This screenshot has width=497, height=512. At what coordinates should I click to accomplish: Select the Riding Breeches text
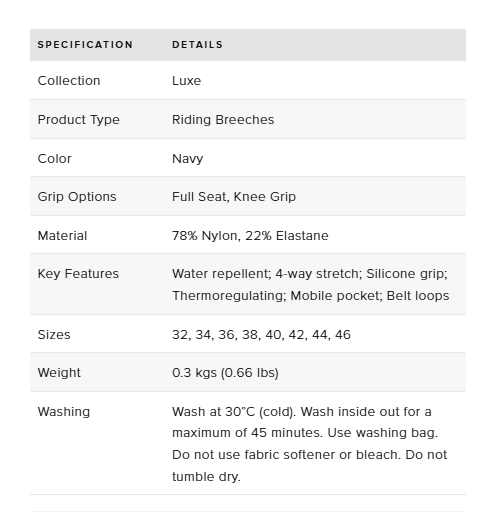point(223,120)
